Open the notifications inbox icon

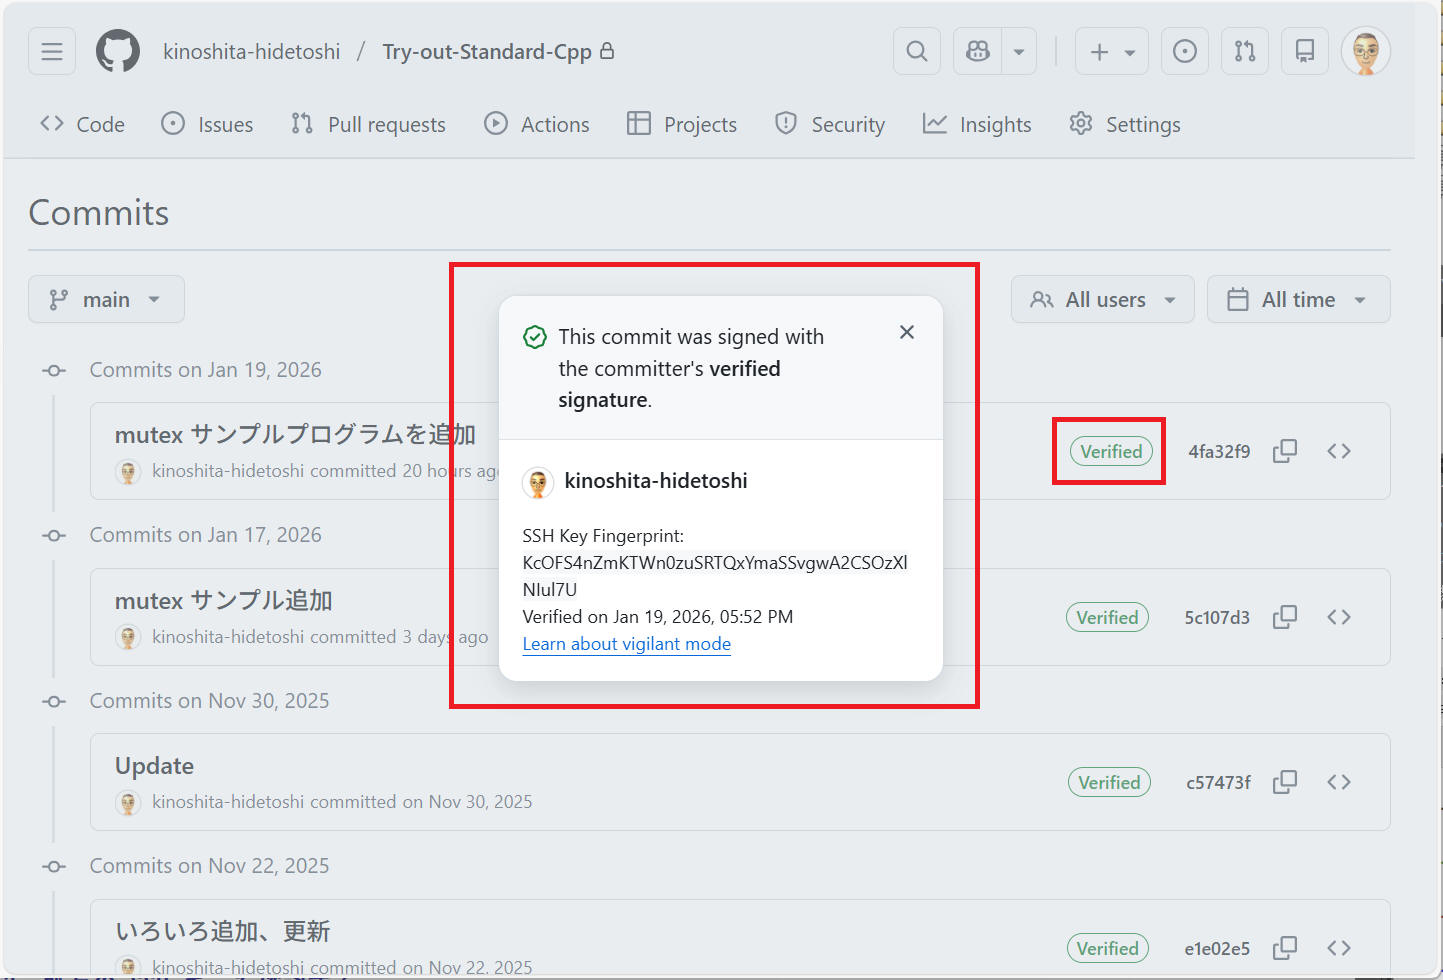[1304, 51]
